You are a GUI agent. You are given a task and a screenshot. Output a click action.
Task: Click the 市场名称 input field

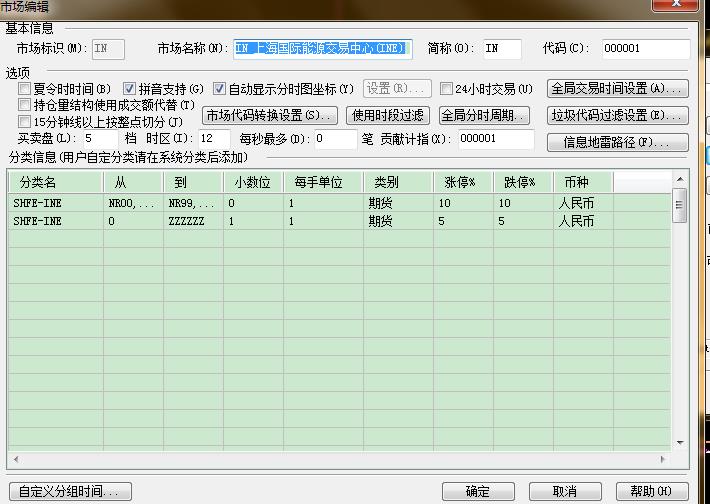pyautogui.click(x=323, y=48)
